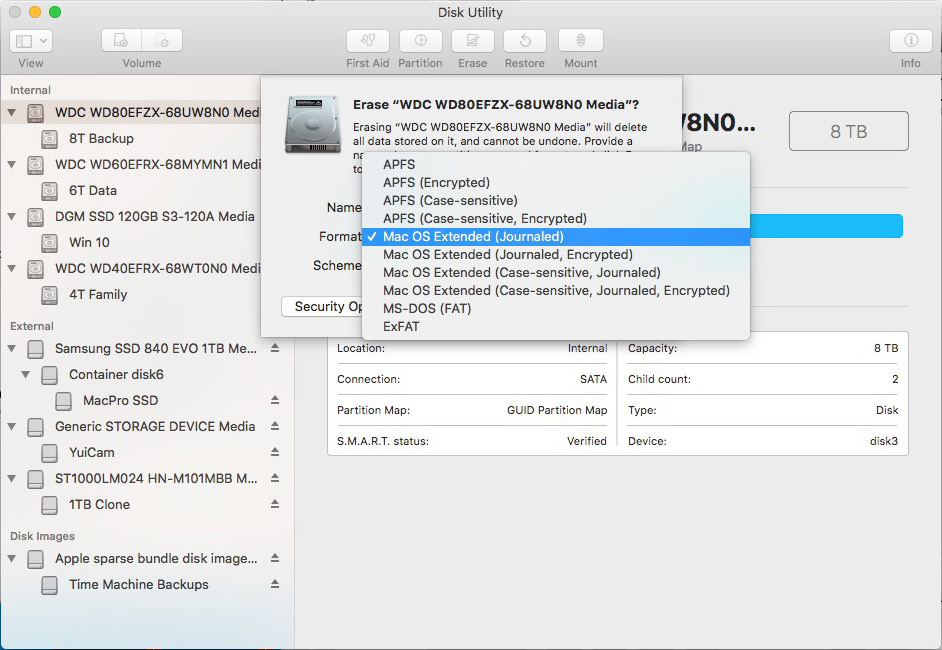942x650 pixels.
Task: Click the Security Options button
Action: (322, 306)
